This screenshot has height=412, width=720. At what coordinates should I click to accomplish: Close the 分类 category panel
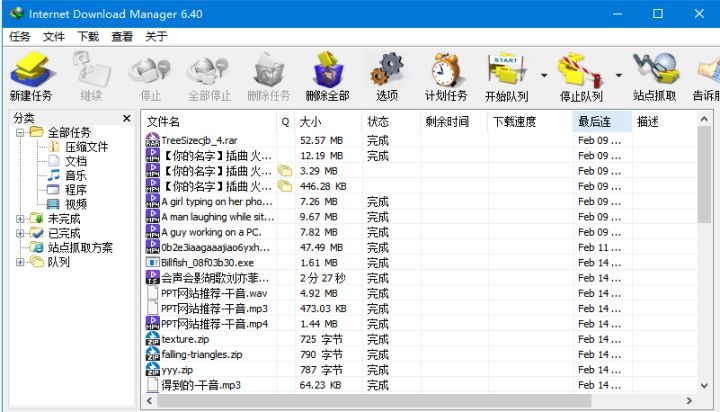127,119
